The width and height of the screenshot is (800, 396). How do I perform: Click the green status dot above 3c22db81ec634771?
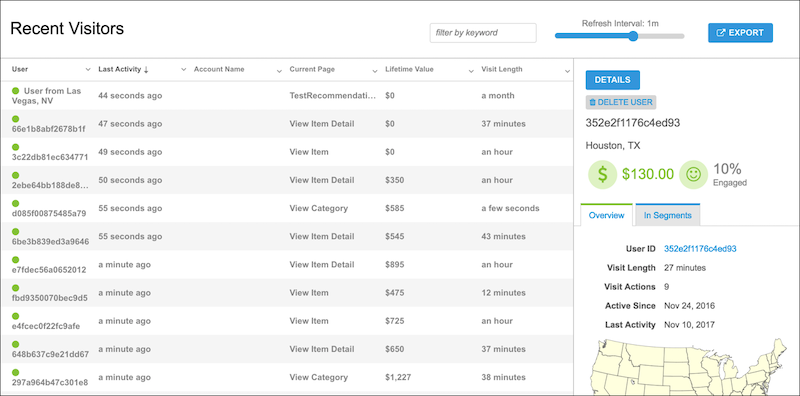15,147
